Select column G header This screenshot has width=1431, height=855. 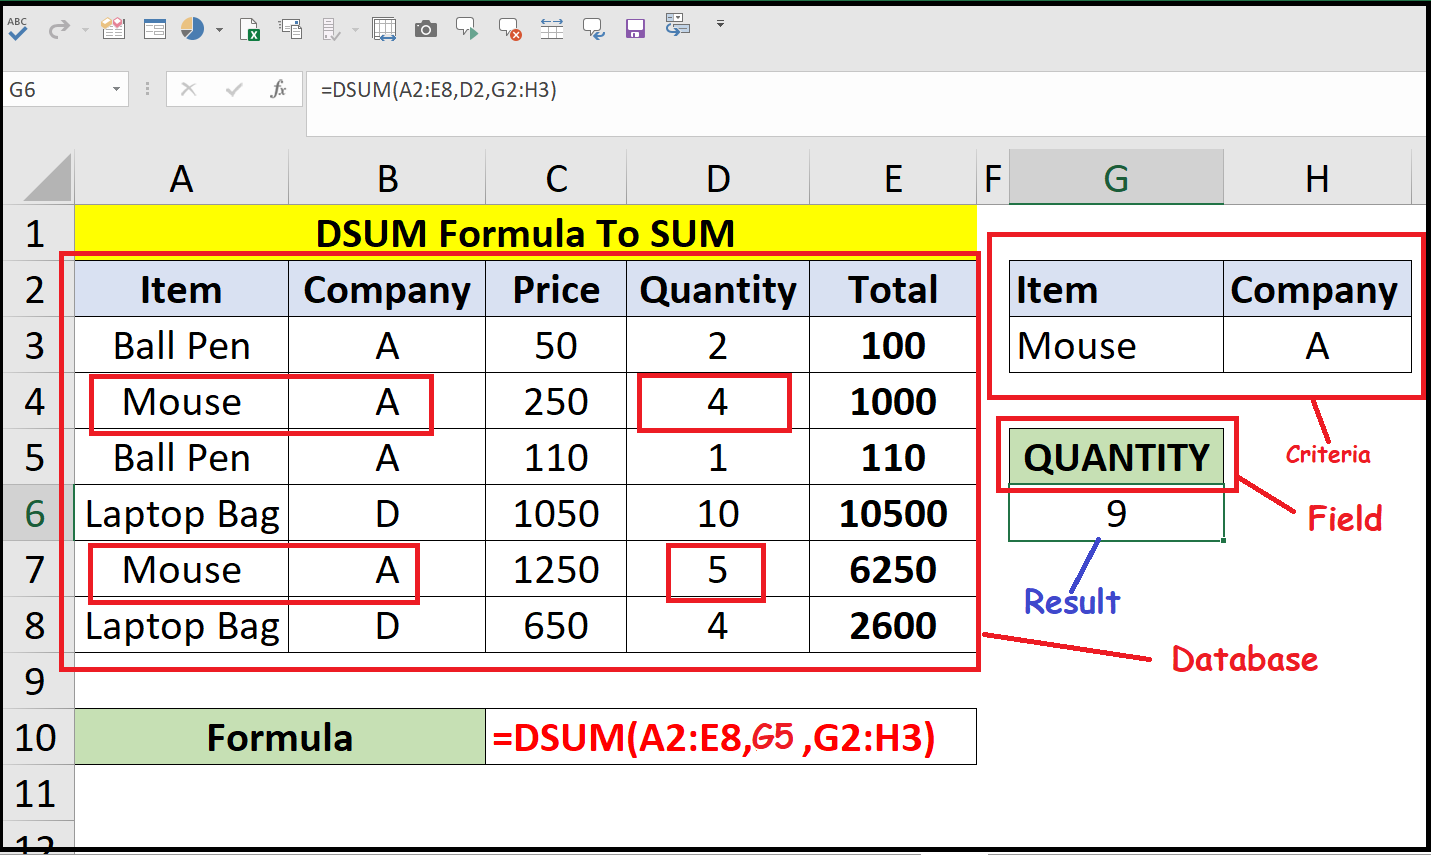[x=1116, y=177]
